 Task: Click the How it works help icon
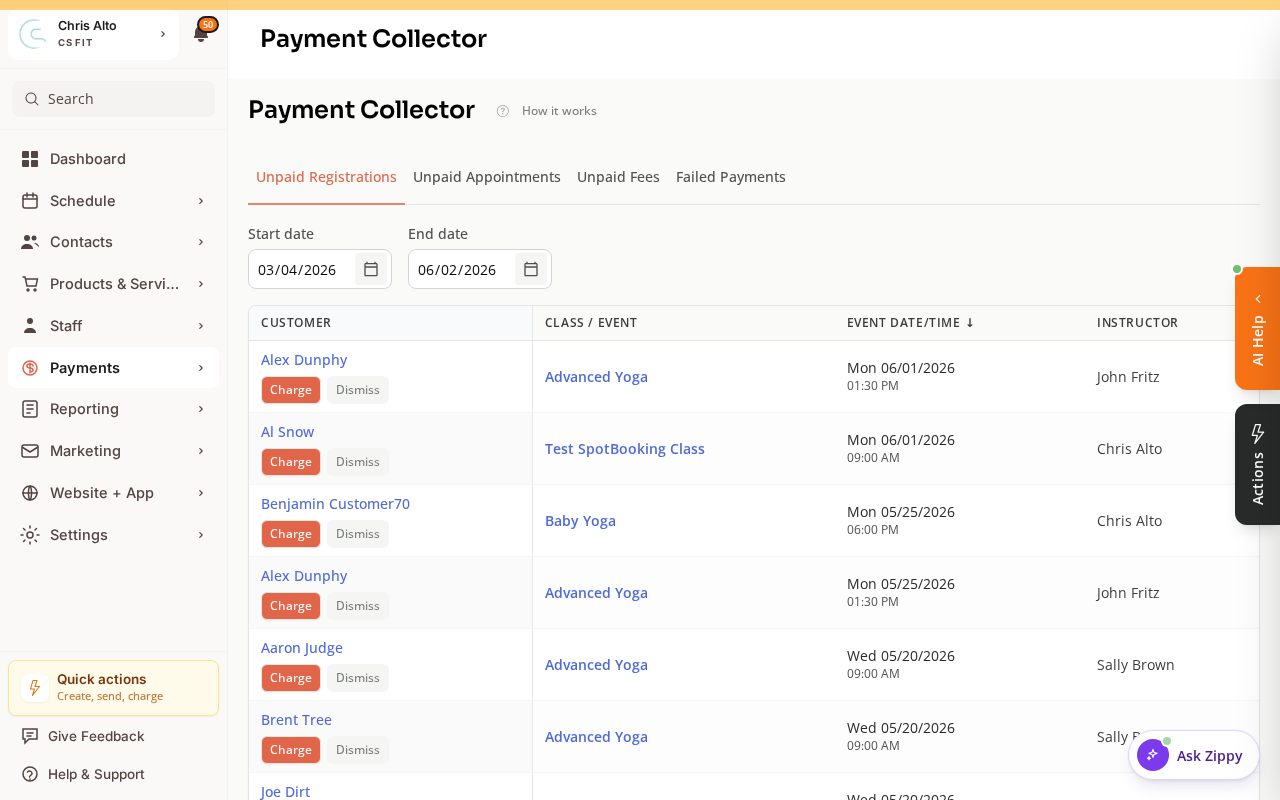pyautogui.click(x=503, y=111)
